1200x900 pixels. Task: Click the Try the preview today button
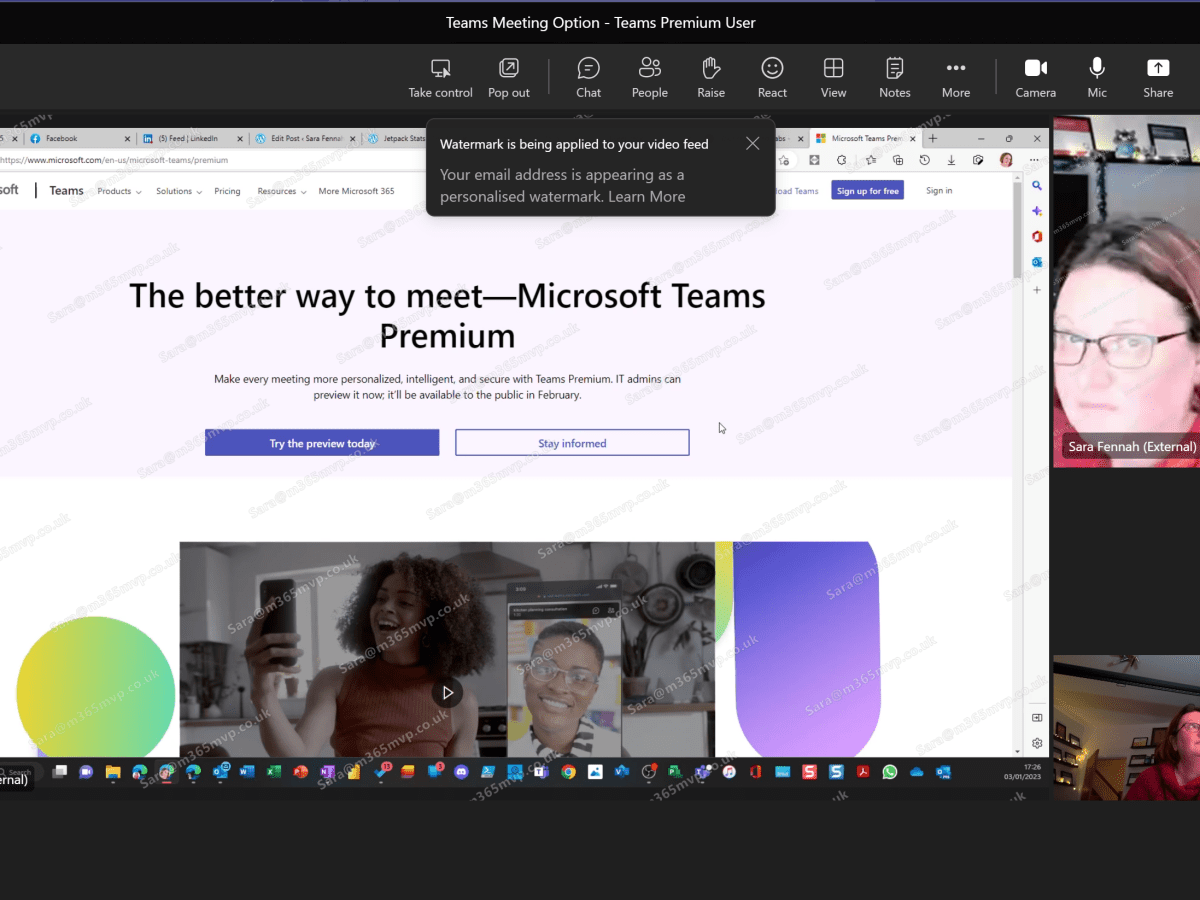point(322,441)
